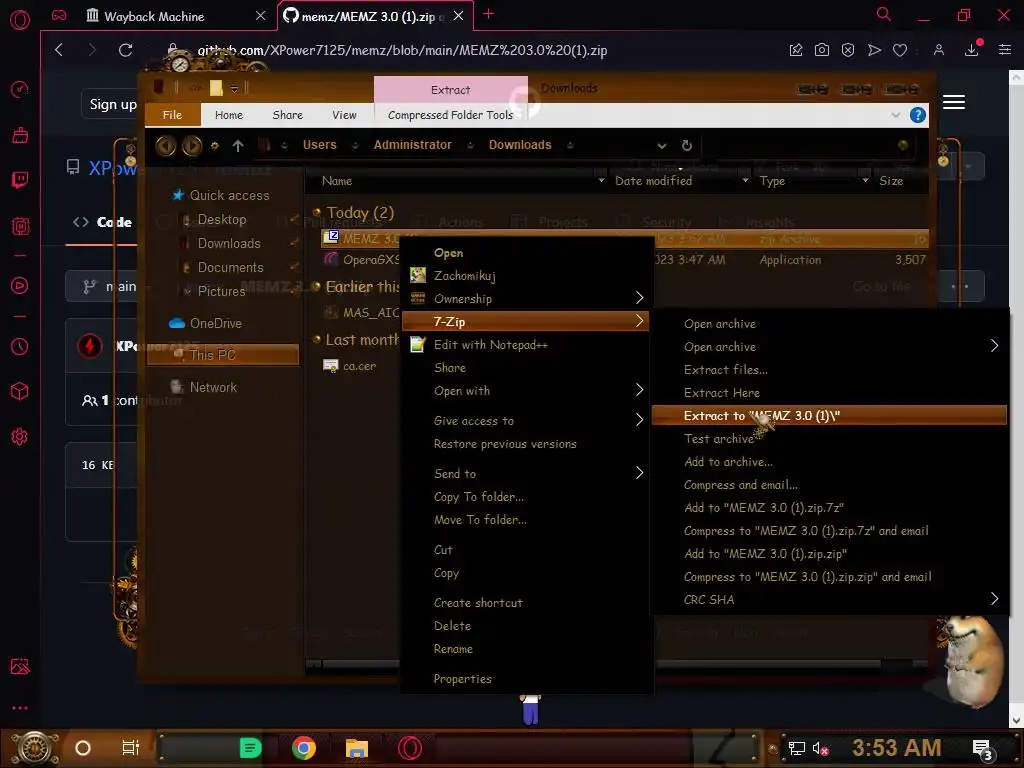Open the notification center icon
1024x768 pixels.
coord(983,748)
